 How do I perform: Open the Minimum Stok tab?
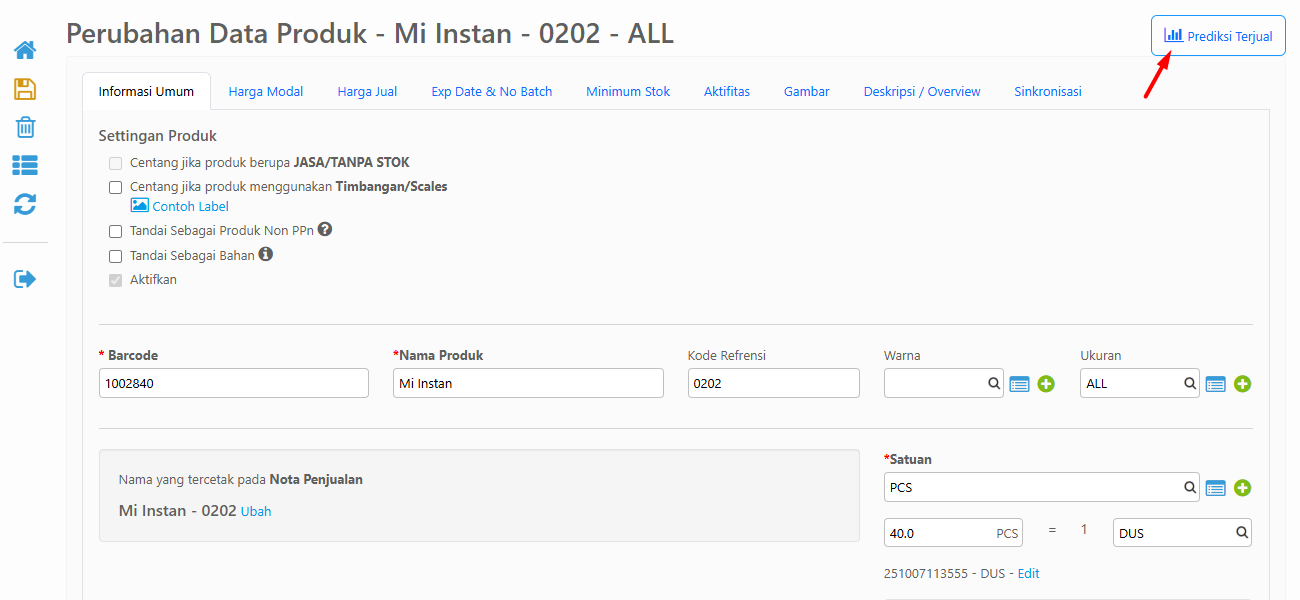pyautogui.click(x=628, y=91)
